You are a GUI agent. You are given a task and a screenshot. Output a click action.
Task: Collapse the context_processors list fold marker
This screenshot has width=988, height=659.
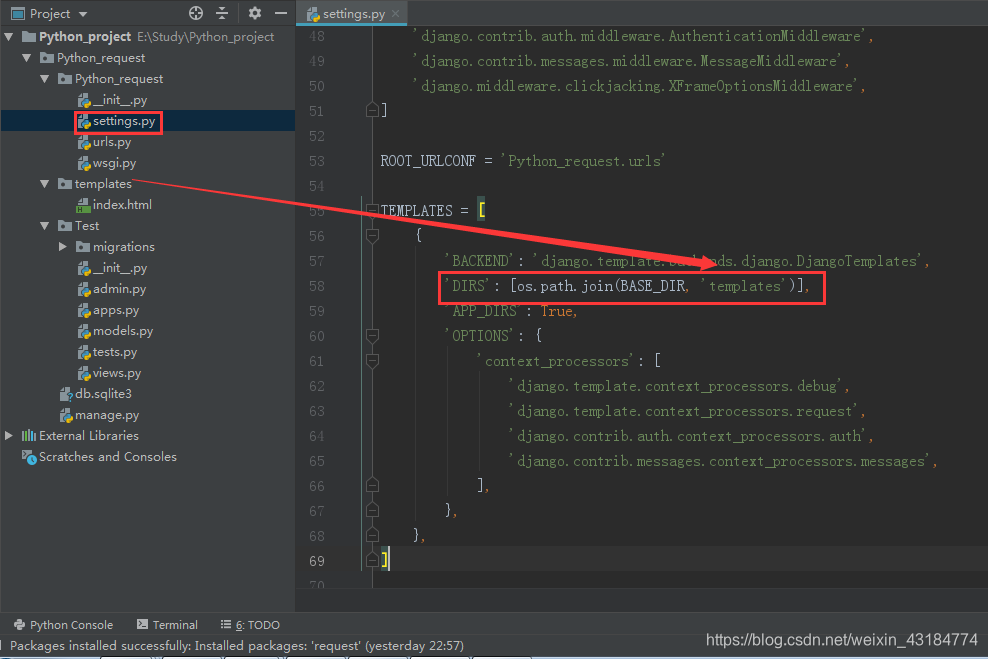click(x=372, y=361)
